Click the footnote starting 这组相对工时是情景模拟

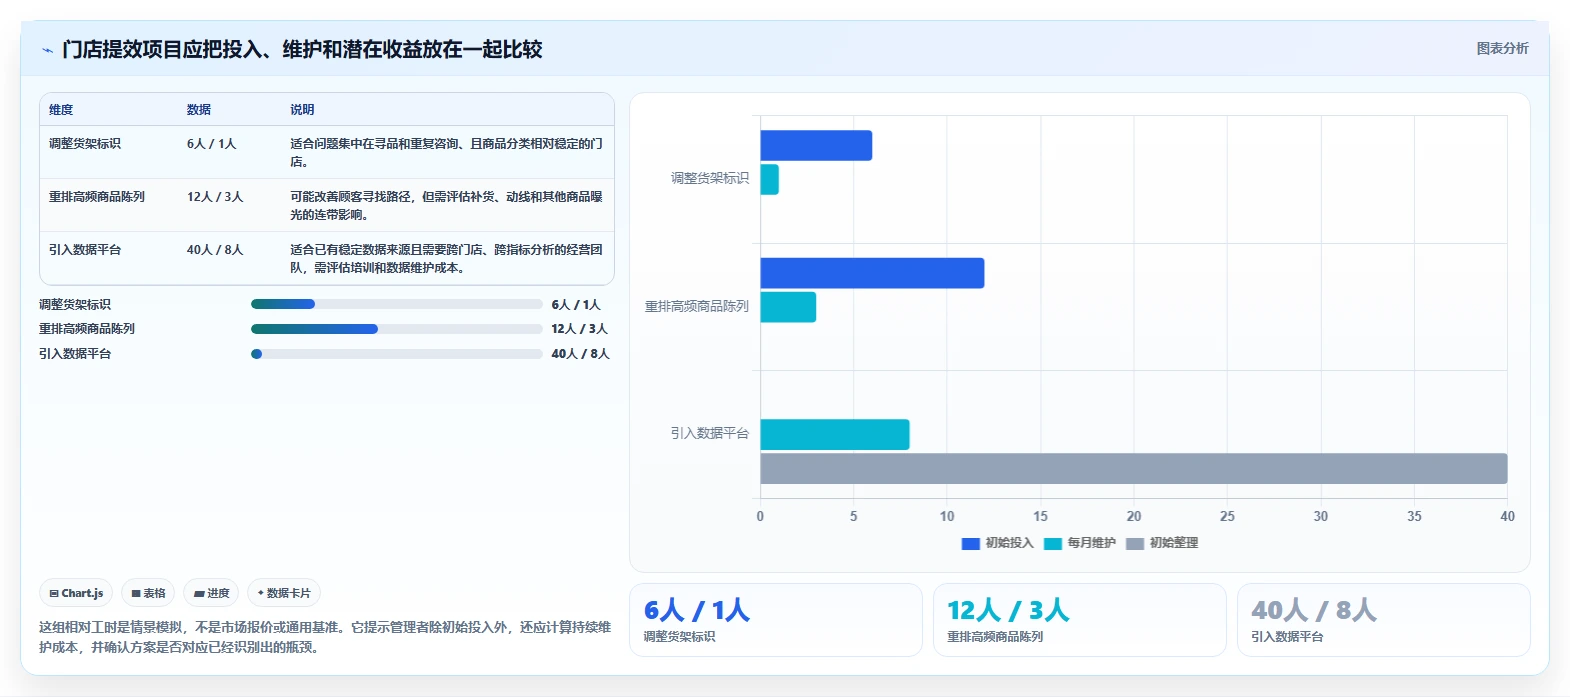tap(325, 637)
